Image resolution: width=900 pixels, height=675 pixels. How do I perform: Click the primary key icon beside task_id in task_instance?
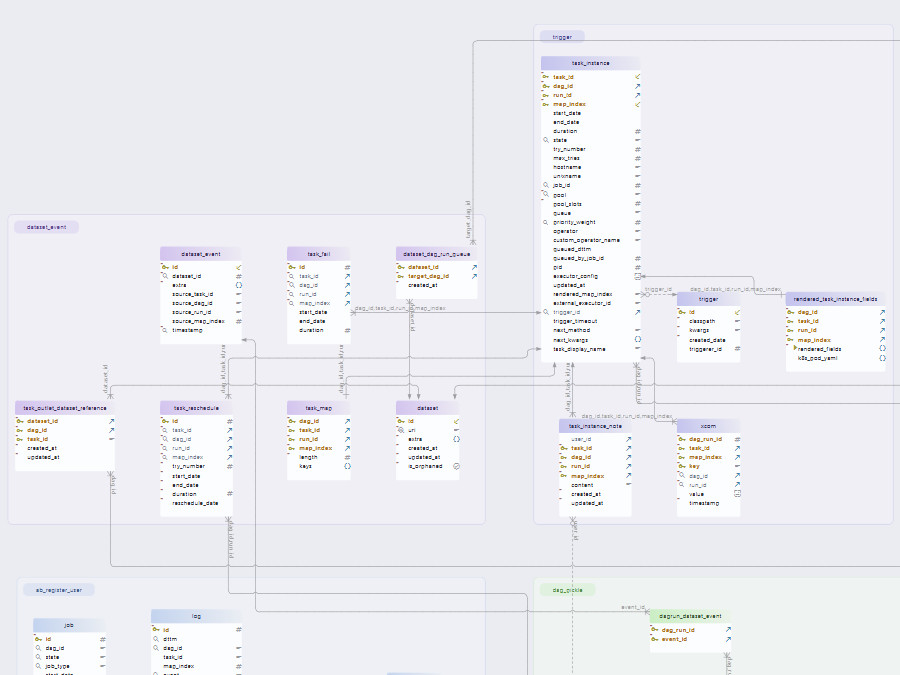(x=546, y=76)
